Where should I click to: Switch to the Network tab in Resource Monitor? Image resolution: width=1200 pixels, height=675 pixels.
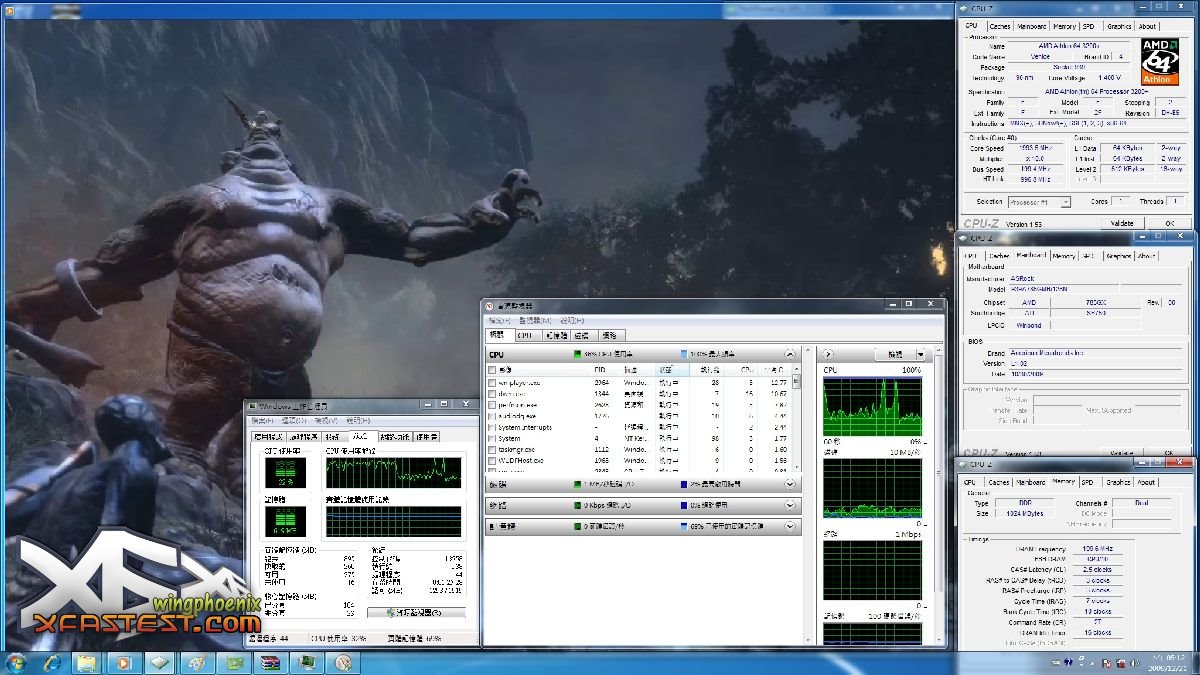click(x=611, y=336)
